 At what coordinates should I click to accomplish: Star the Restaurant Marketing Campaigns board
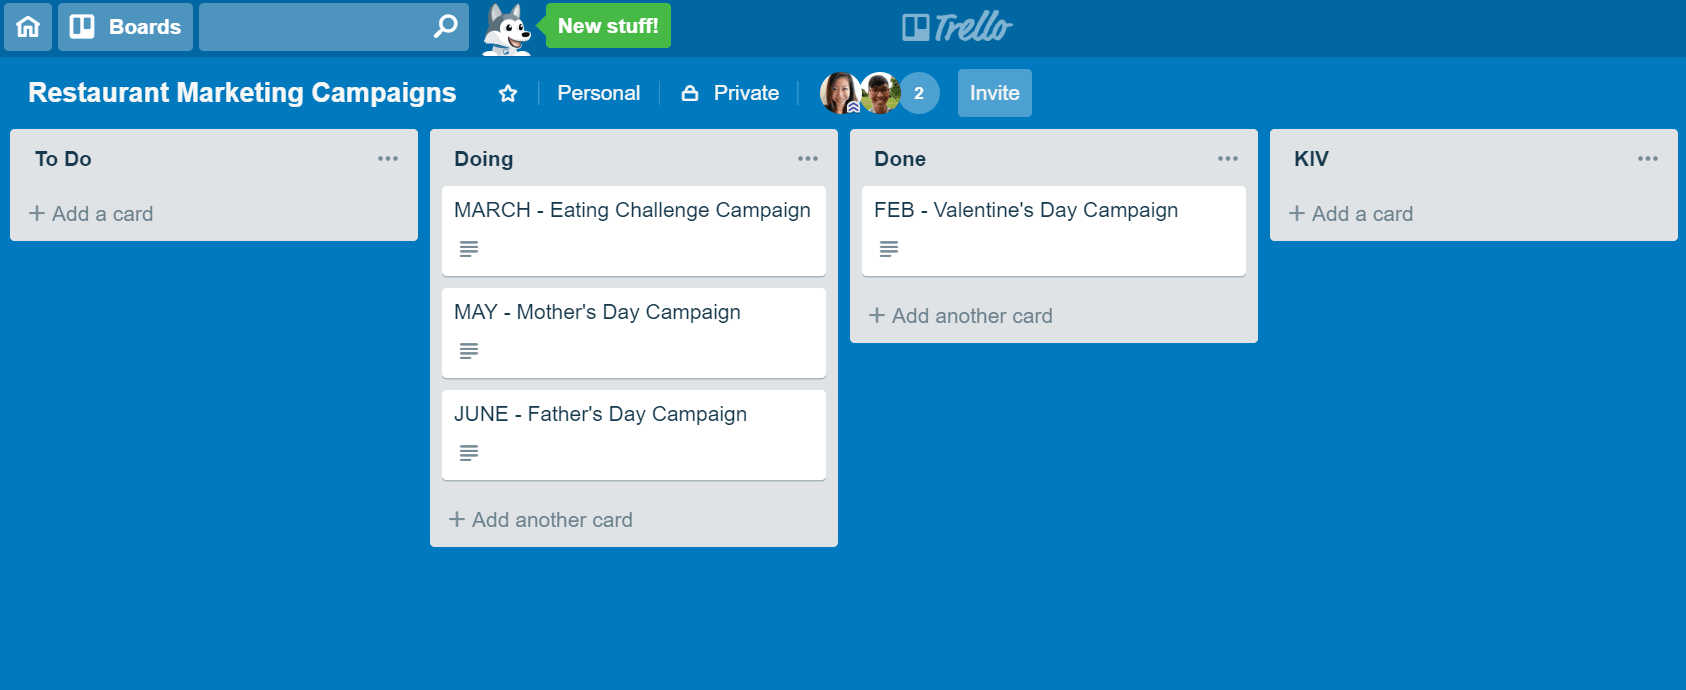[508, 93]
